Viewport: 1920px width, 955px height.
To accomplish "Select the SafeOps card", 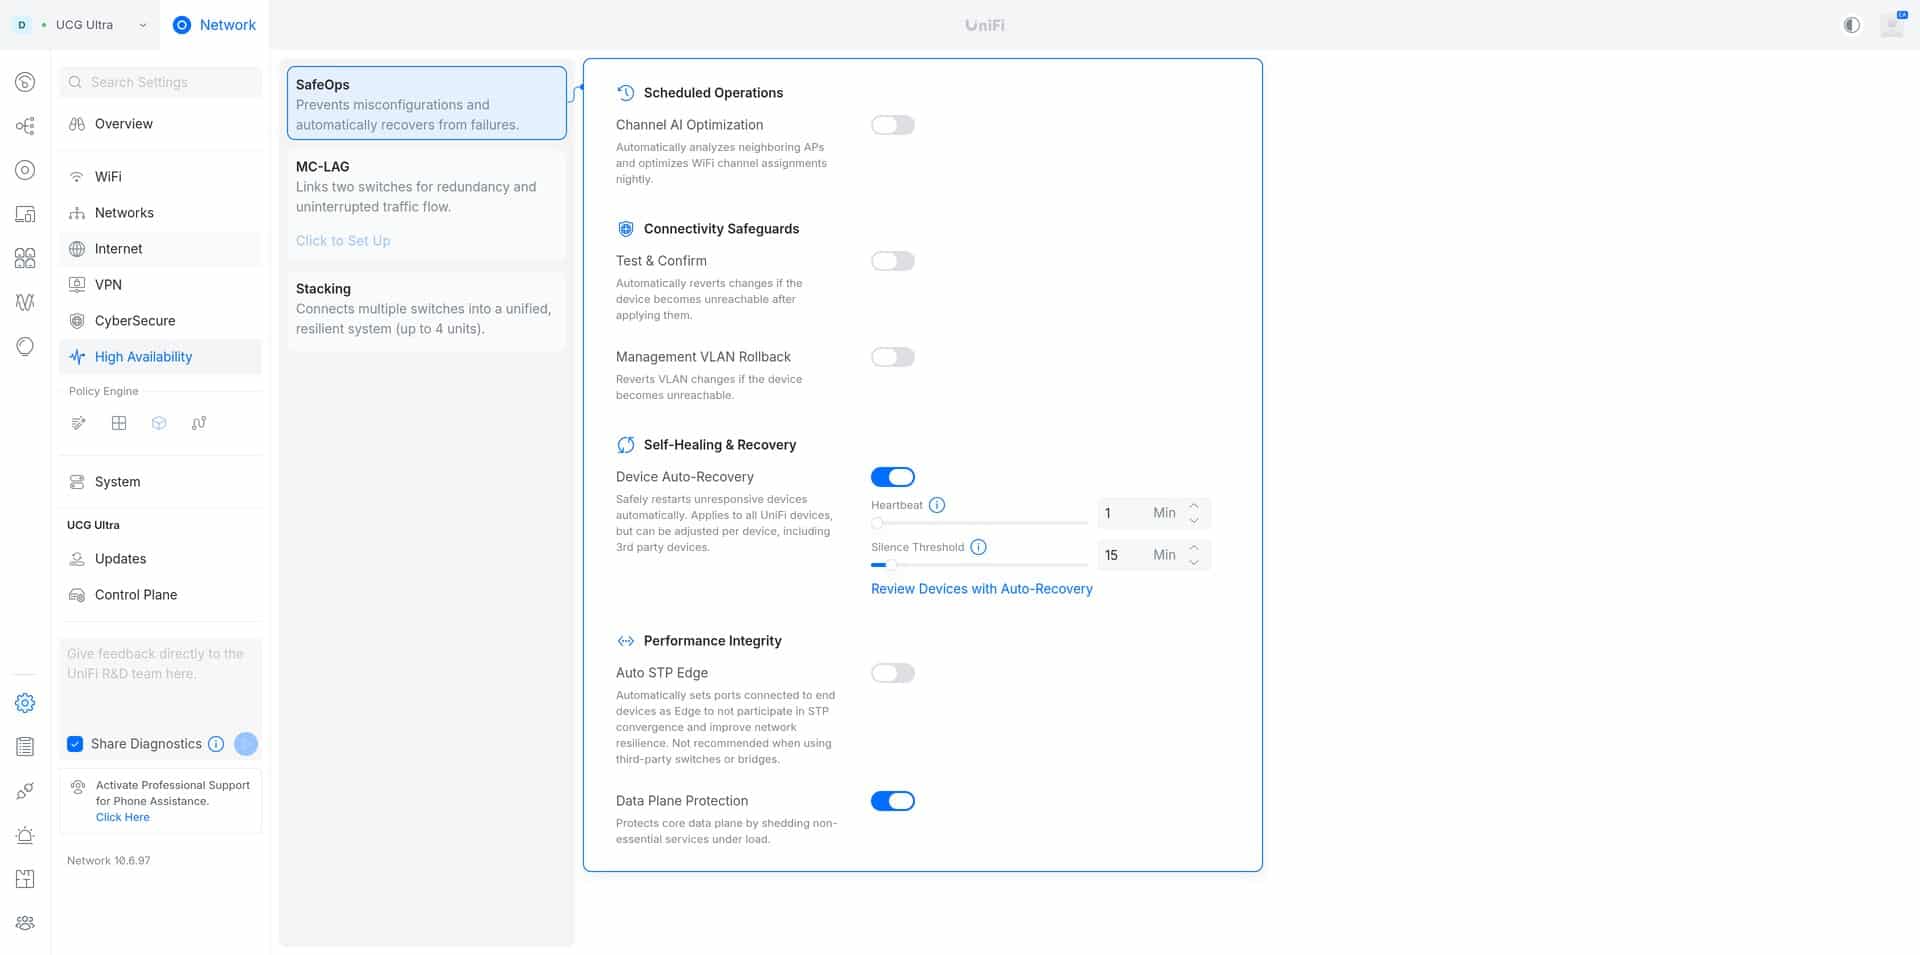I will click(426, 103).
